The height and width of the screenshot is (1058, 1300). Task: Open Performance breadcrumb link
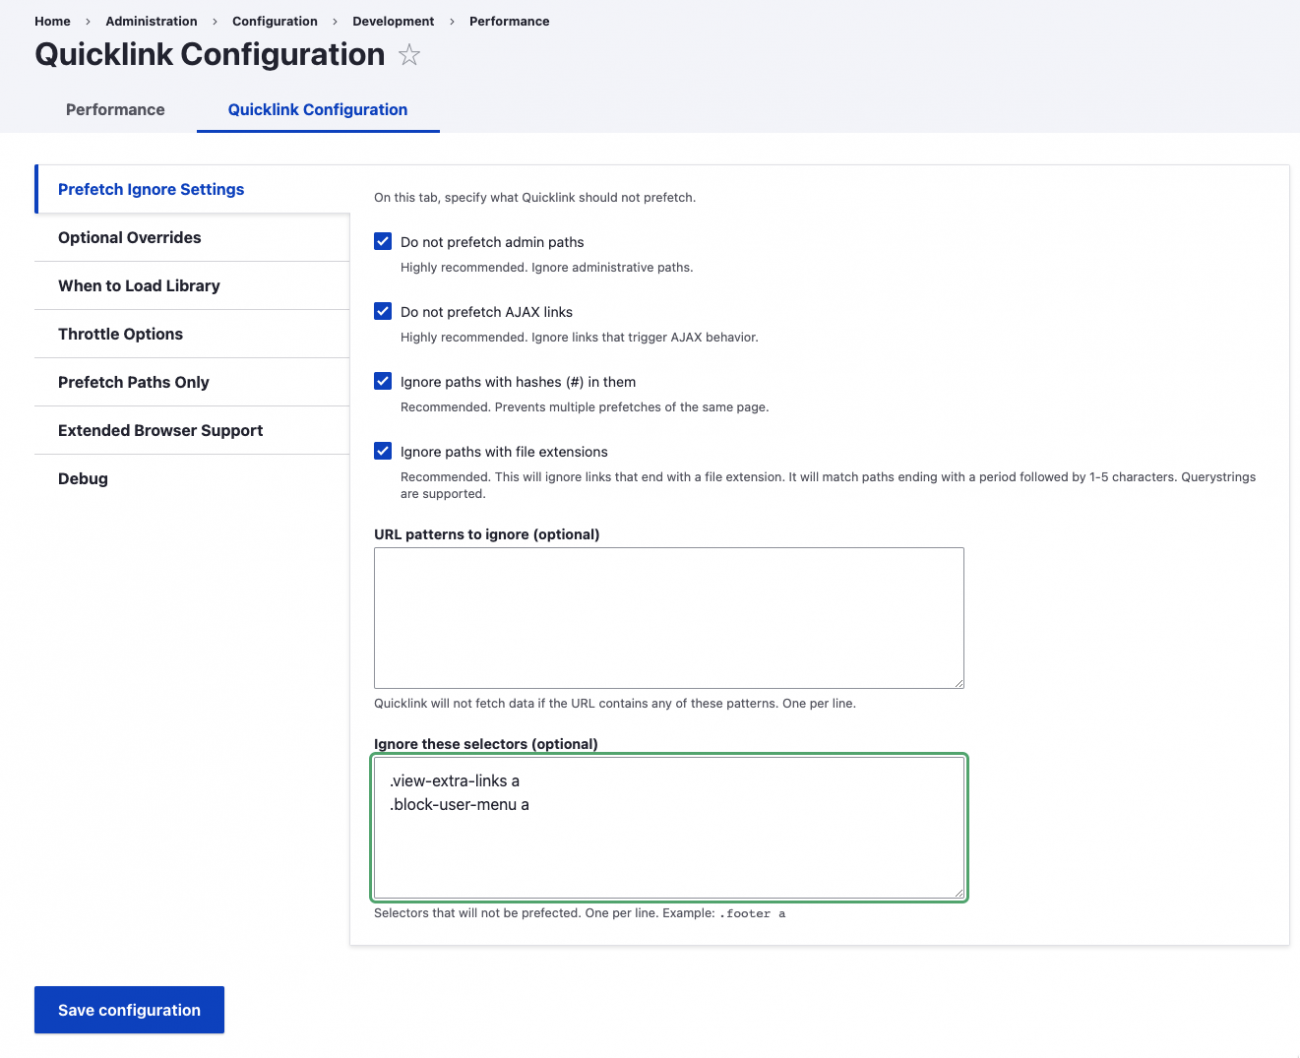click(509, 21)
